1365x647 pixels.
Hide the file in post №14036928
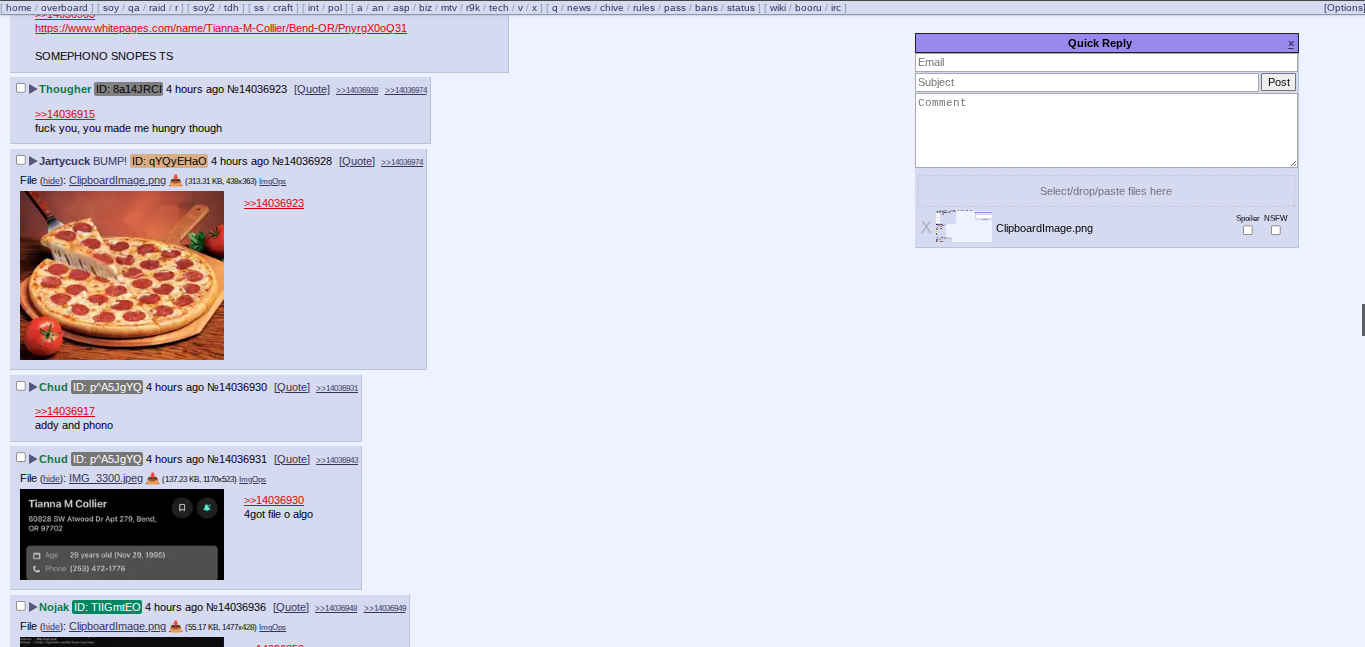[x=51, y=181]
